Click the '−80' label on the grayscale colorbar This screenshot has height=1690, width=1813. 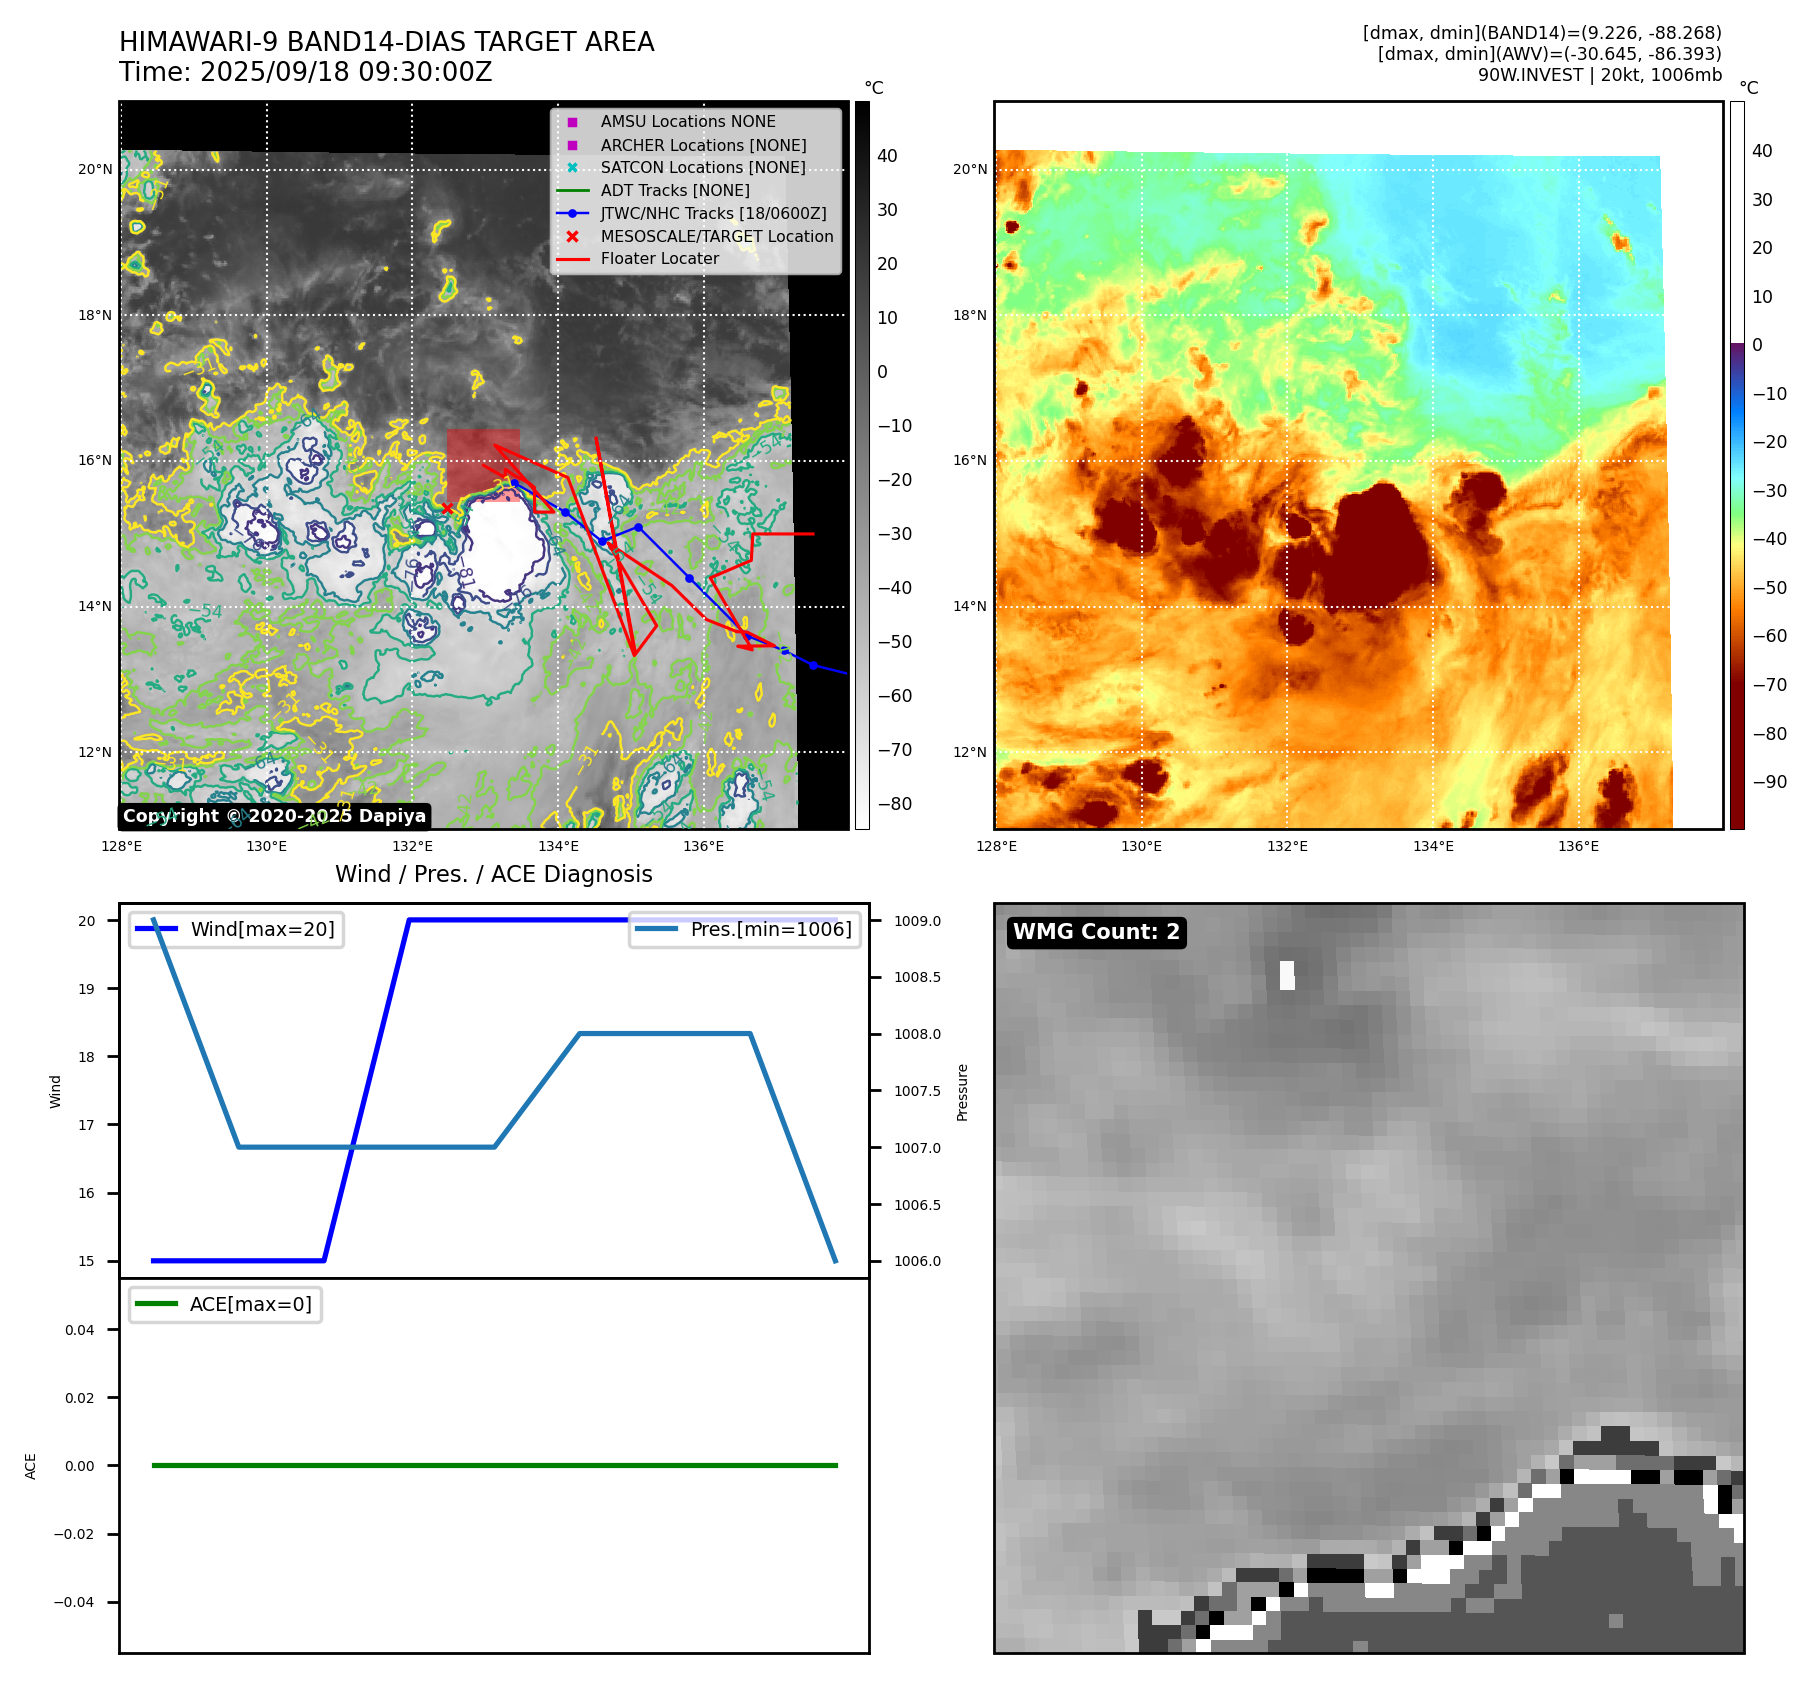[x=894, y=804]
